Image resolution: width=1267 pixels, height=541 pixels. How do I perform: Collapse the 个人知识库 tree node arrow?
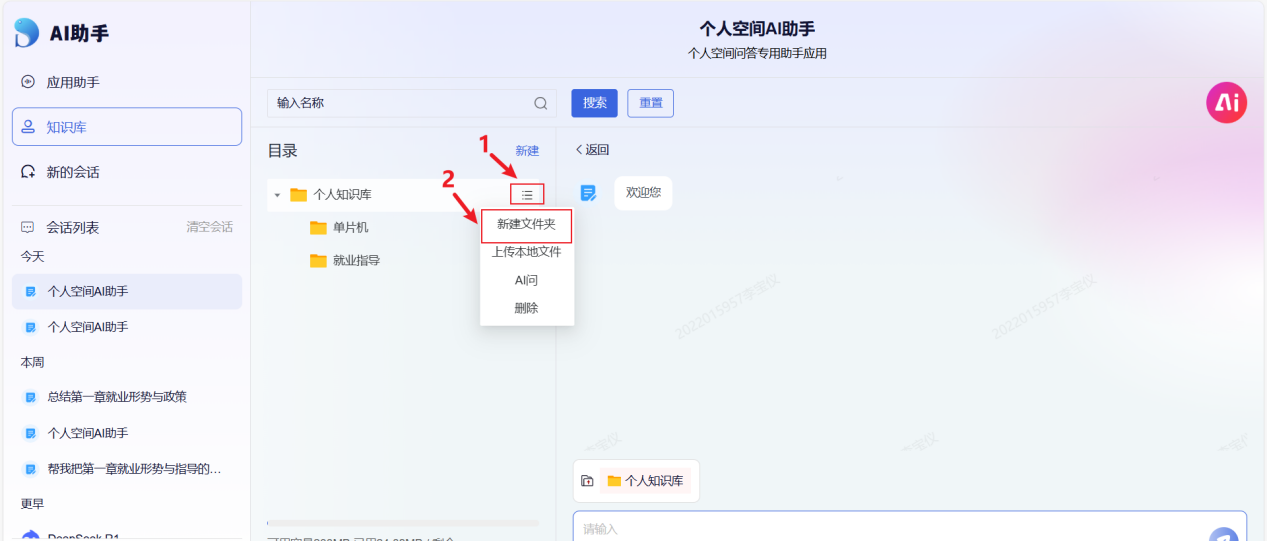coord(277,195)
